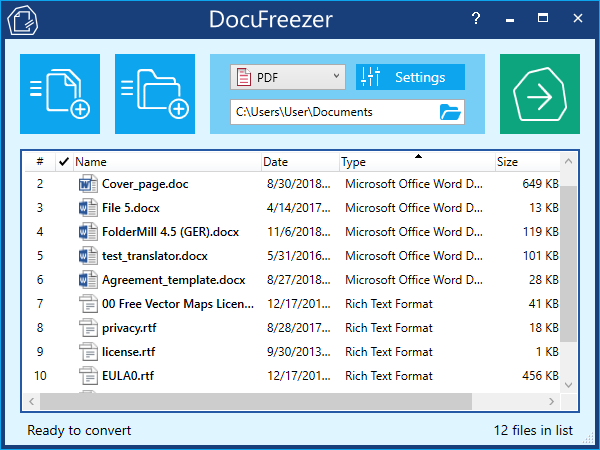
Task: Select the license.rtf file name
Action: (128, 352)
